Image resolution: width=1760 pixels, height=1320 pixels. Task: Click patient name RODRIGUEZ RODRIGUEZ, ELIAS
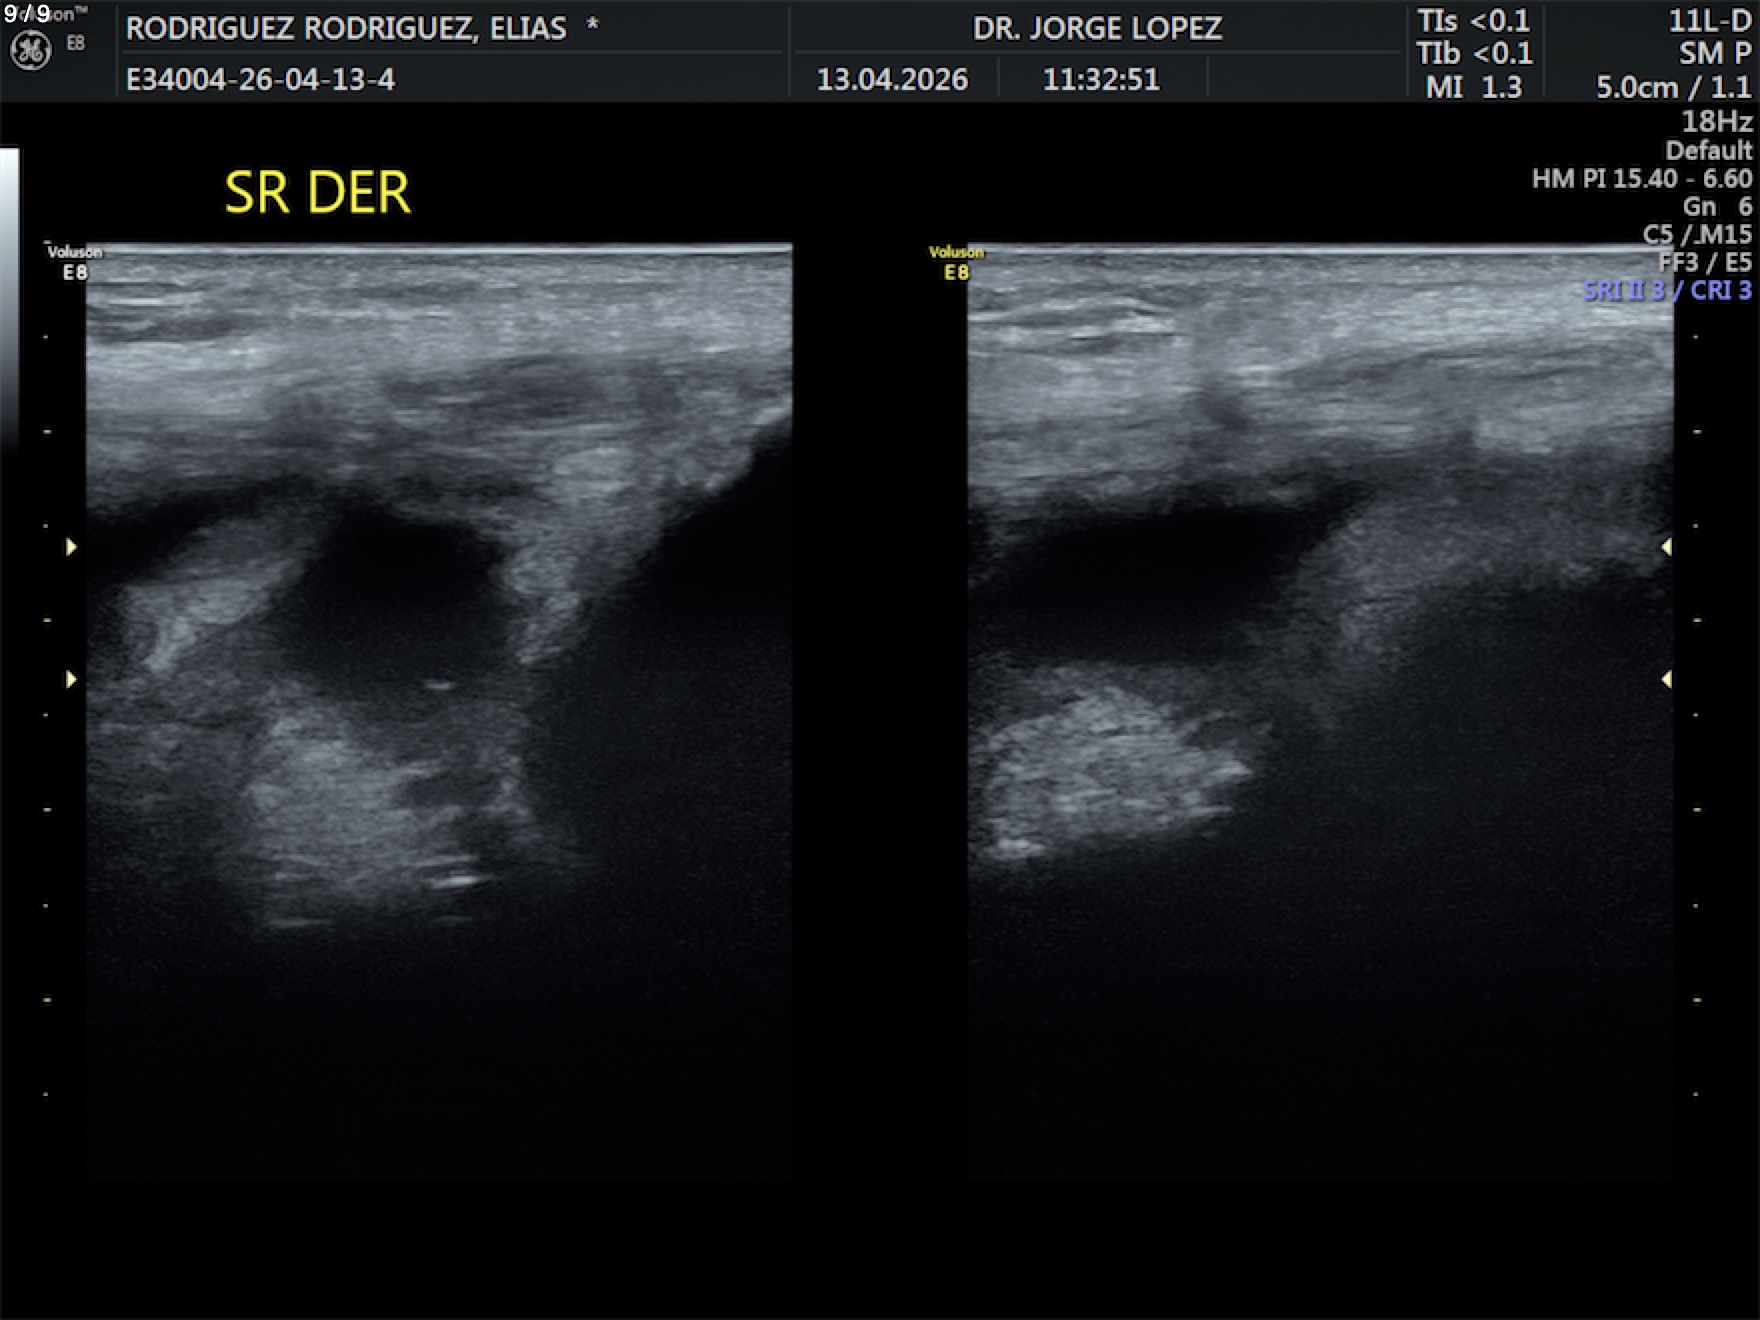tap(346, 28)
